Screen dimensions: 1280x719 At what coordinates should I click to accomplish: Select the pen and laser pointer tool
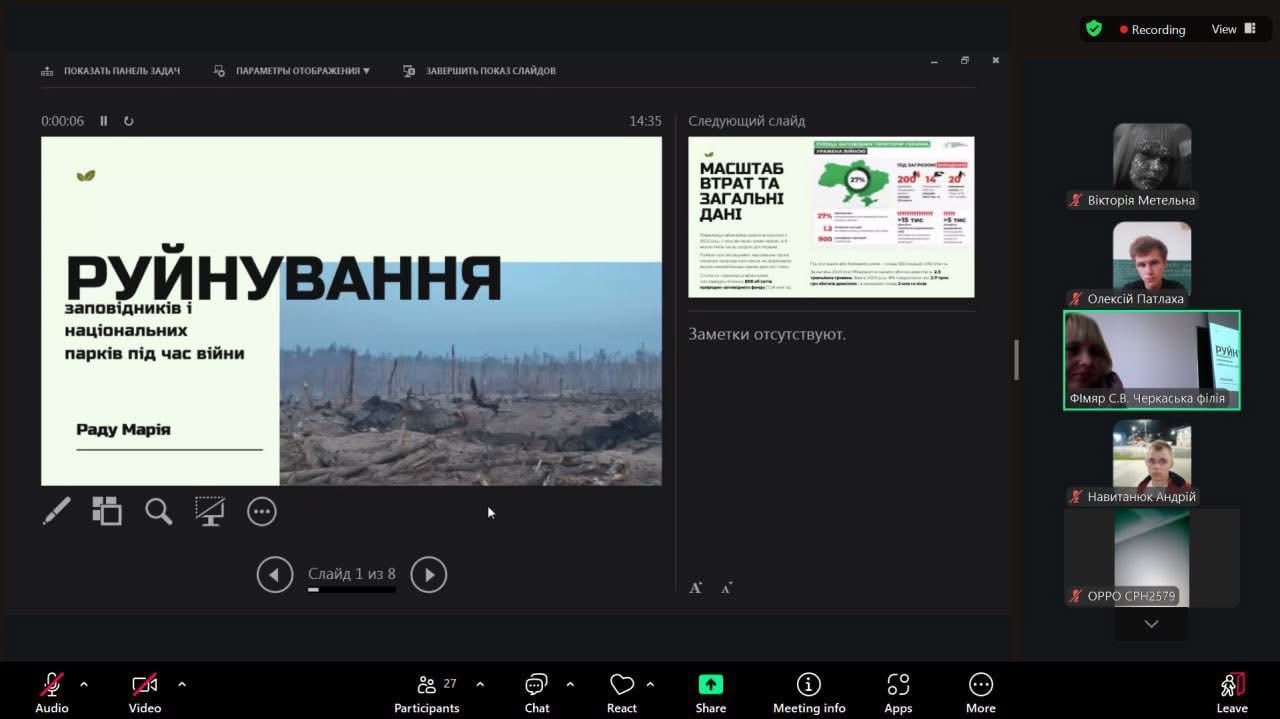(x=56, y=511)
